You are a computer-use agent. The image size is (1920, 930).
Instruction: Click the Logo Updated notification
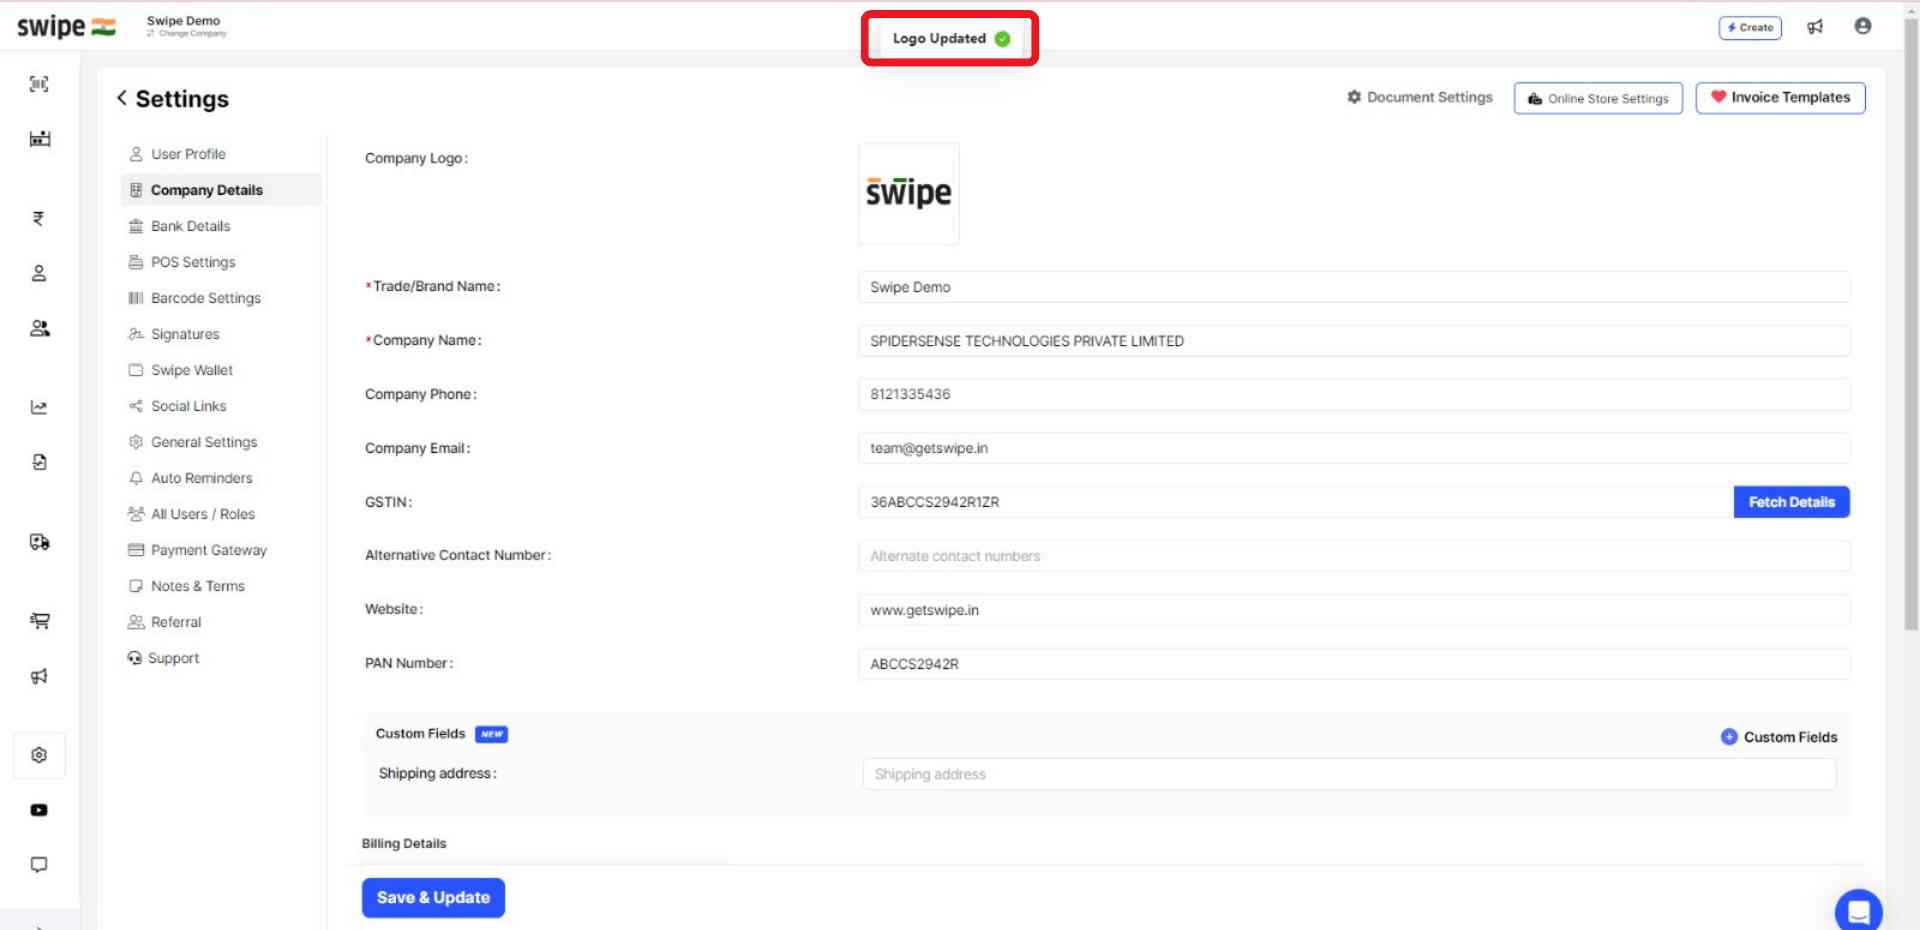pos(950,38)
